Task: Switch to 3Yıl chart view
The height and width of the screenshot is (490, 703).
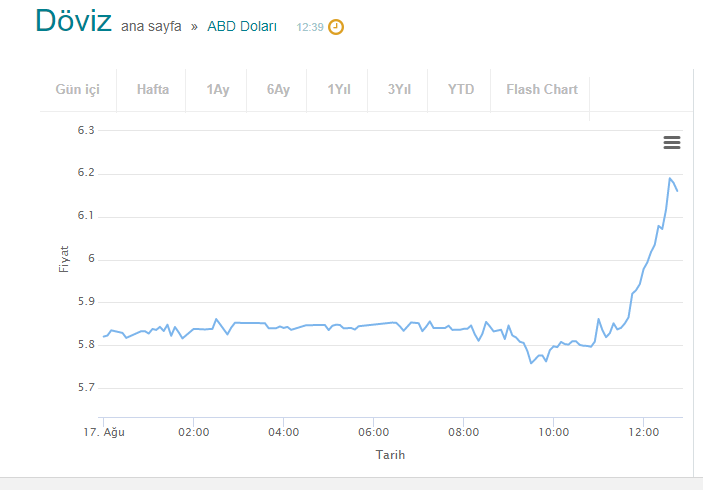Action: tap(399, 89)
